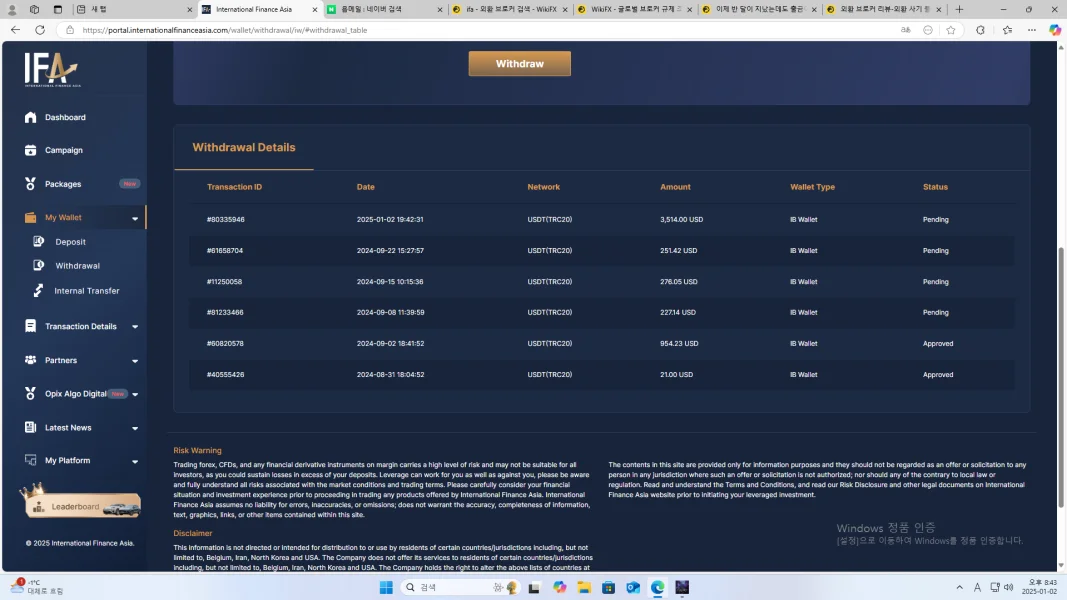Click the Campaign calendar icon
The image size is (1067, 600).
[x=30, y=150]
